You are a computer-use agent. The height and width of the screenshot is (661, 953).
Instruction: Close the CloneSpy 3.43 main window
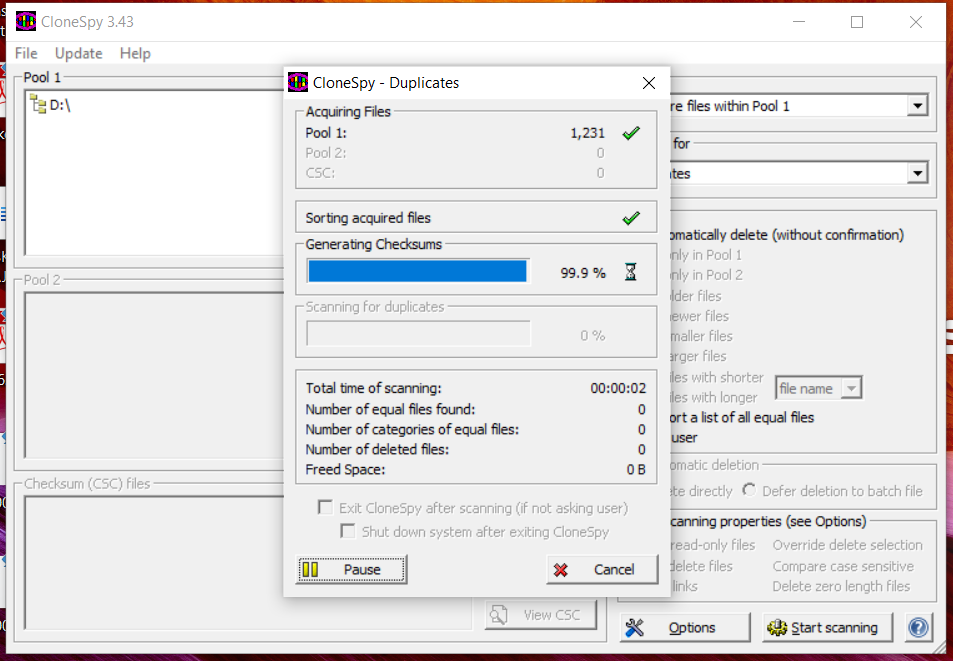pyautogui.click(x=915, y=22)
